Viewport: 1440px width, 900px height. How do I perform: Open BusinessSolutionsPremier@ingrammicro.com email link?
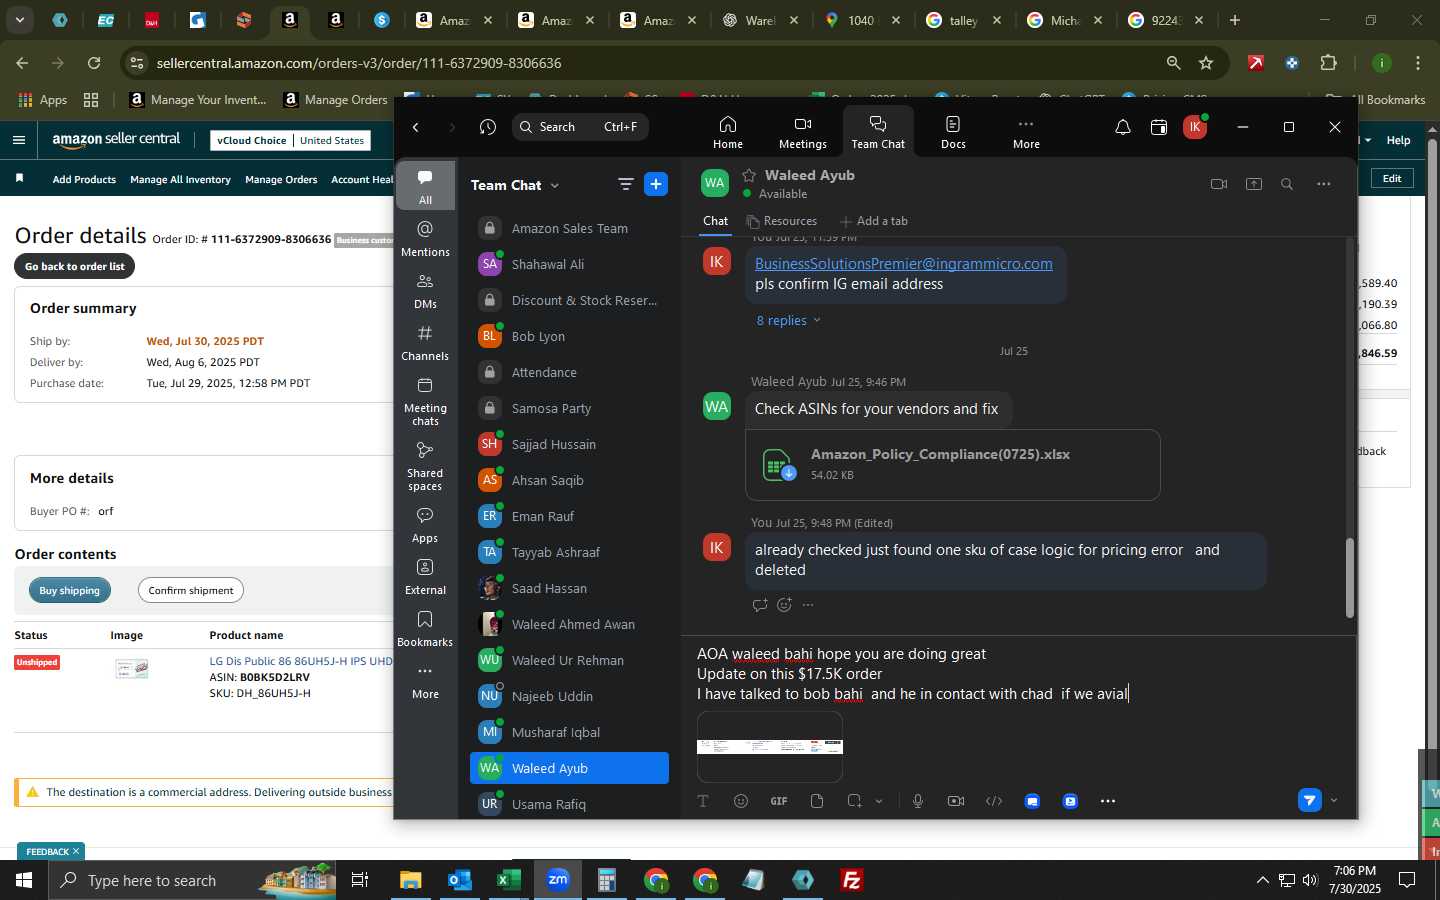903,264
